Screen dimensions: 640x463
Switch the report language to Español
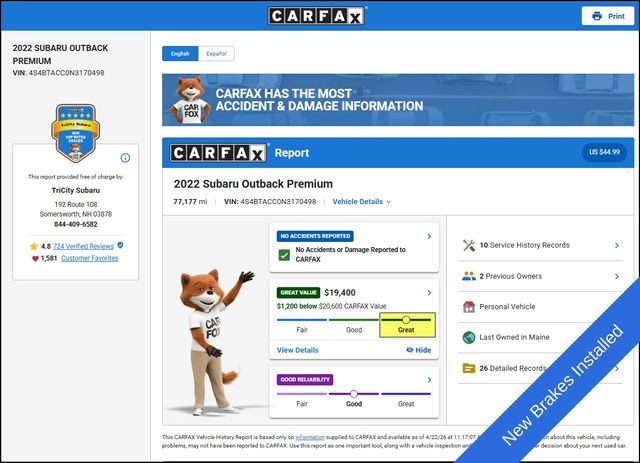(216, 53)
